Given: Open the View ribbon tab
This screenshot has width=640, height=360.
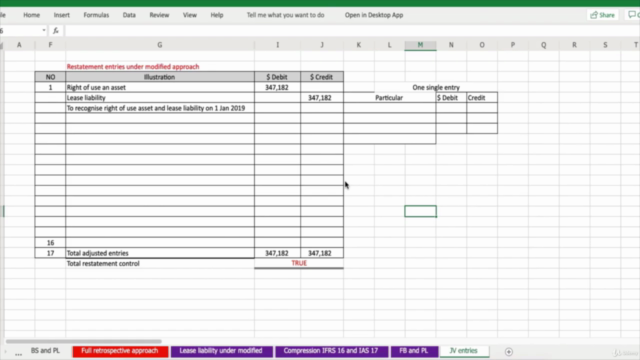Looking at the screenshot, I should click(189, 15).
